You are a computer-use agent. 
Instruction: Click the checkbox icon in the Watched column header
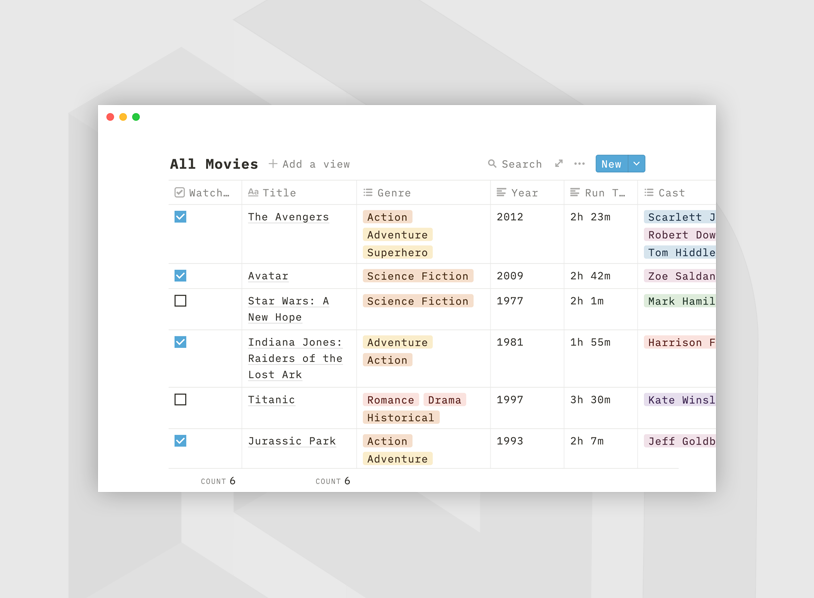(180, 193)
